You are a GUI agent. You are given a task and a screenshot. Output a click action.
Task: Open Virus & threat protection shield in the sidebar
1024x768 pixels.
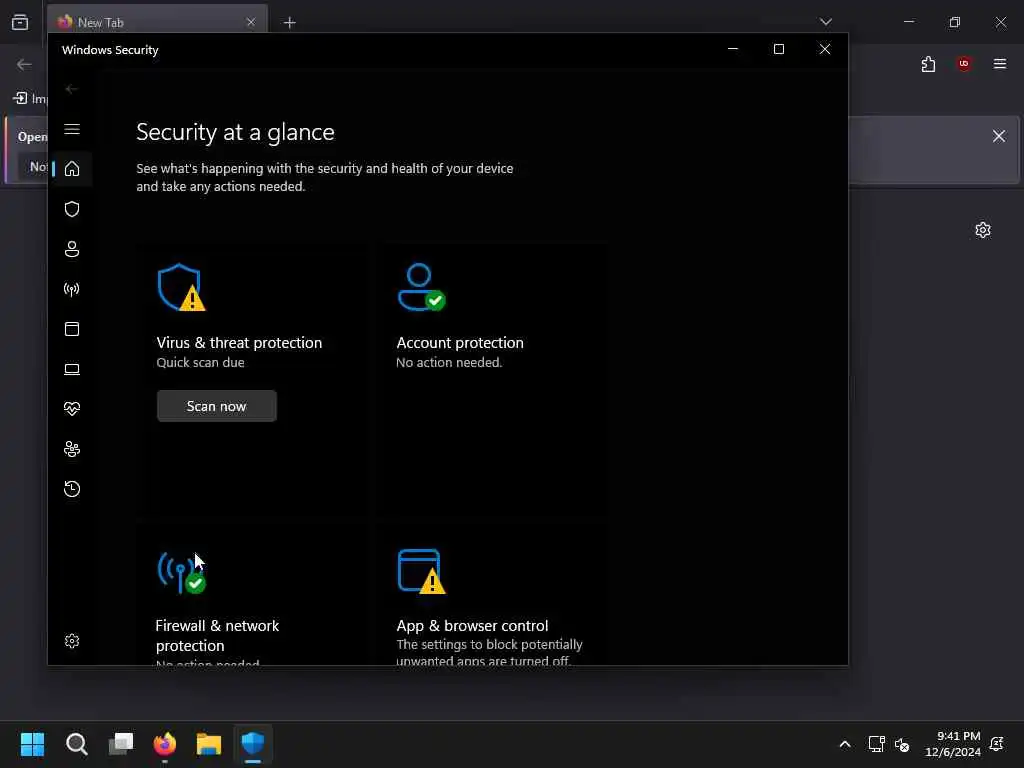pyautogui.click(x=72, y=209)
